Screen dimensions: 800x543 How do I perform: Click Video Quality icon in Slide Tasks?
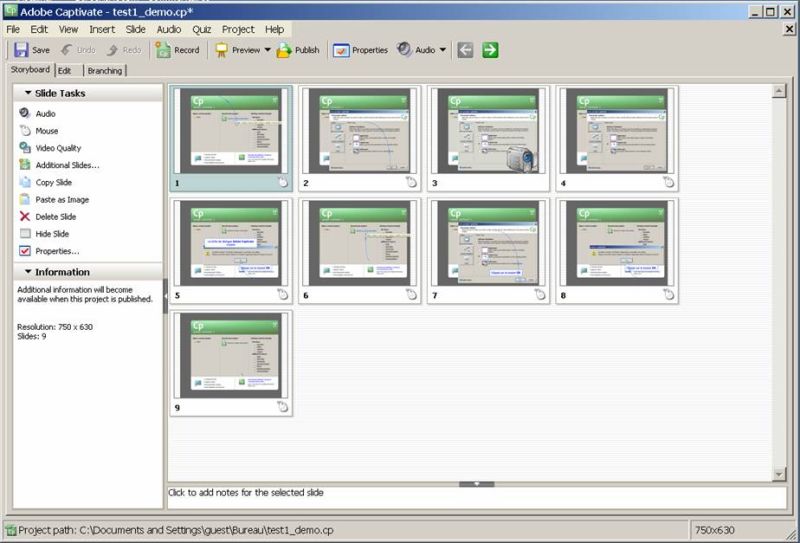[24, 147]
